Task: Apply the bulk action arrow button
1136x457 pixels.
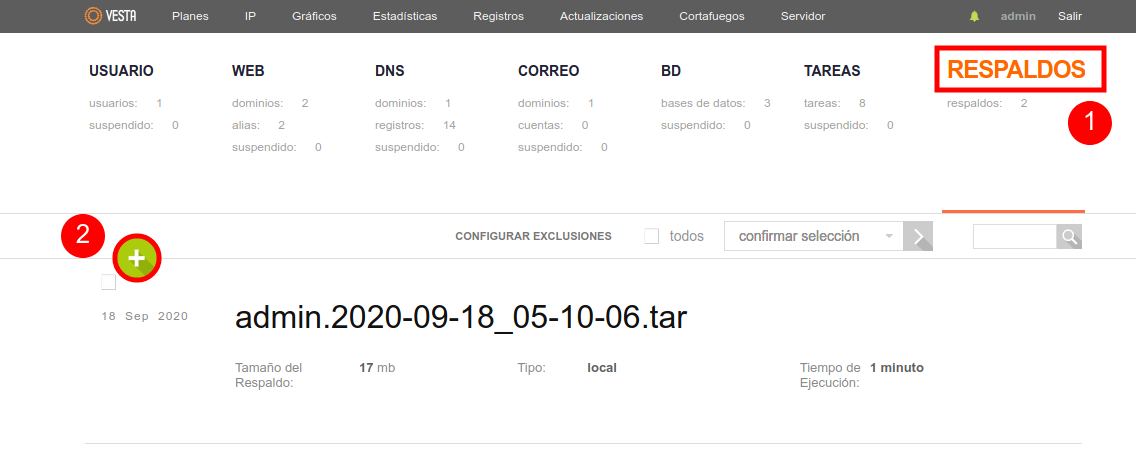Action: (x=918, y=236)
